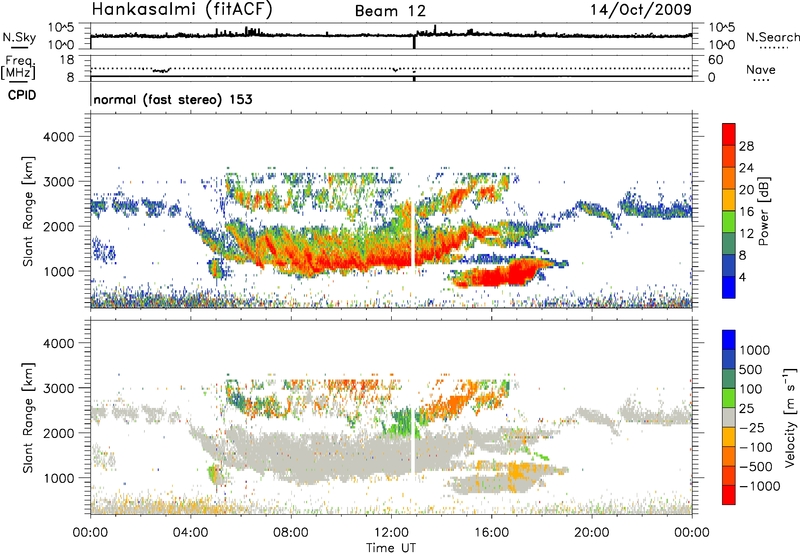This screenshot has width=800, height=554.
Task: Click the 3000 tick of the velocity panel
Action: pyautogui.click(x=58, y=388)
